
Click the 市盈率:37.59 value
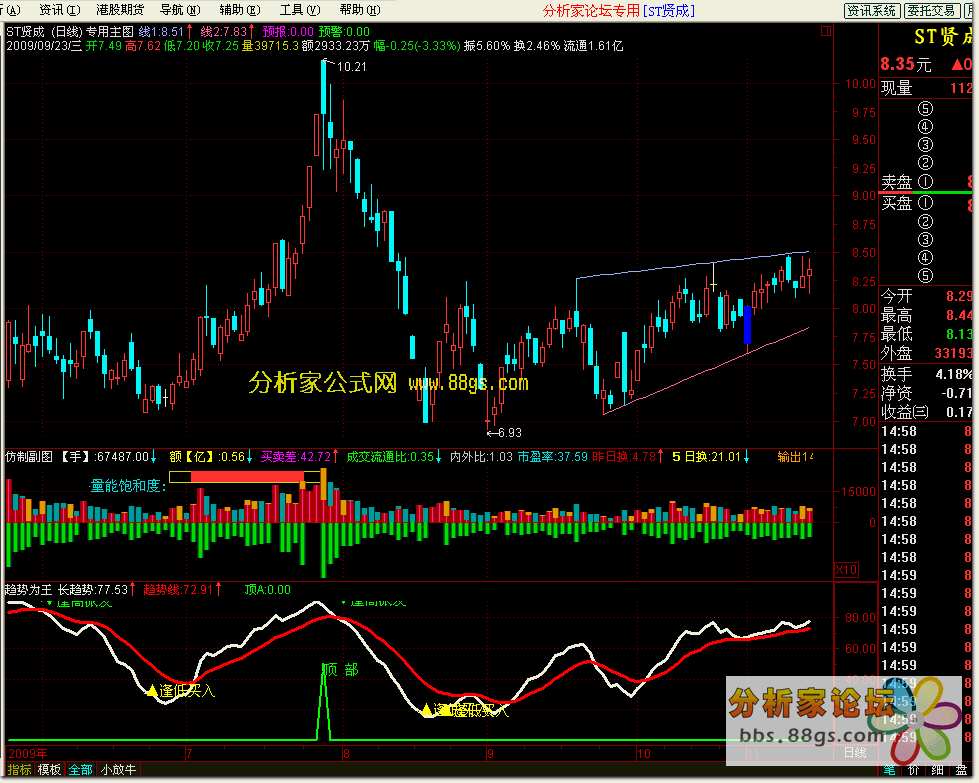[553, 456]
